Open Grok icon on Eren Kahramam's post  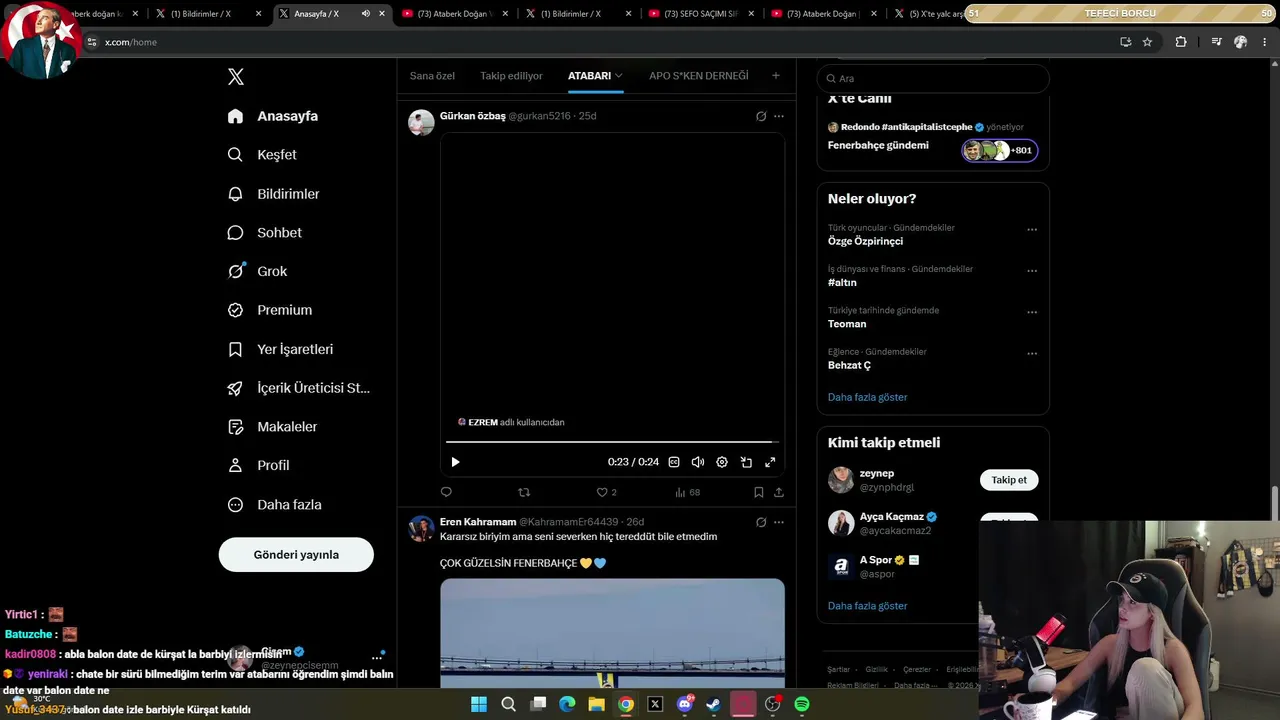pyautogui.click(x=761, y=522)
